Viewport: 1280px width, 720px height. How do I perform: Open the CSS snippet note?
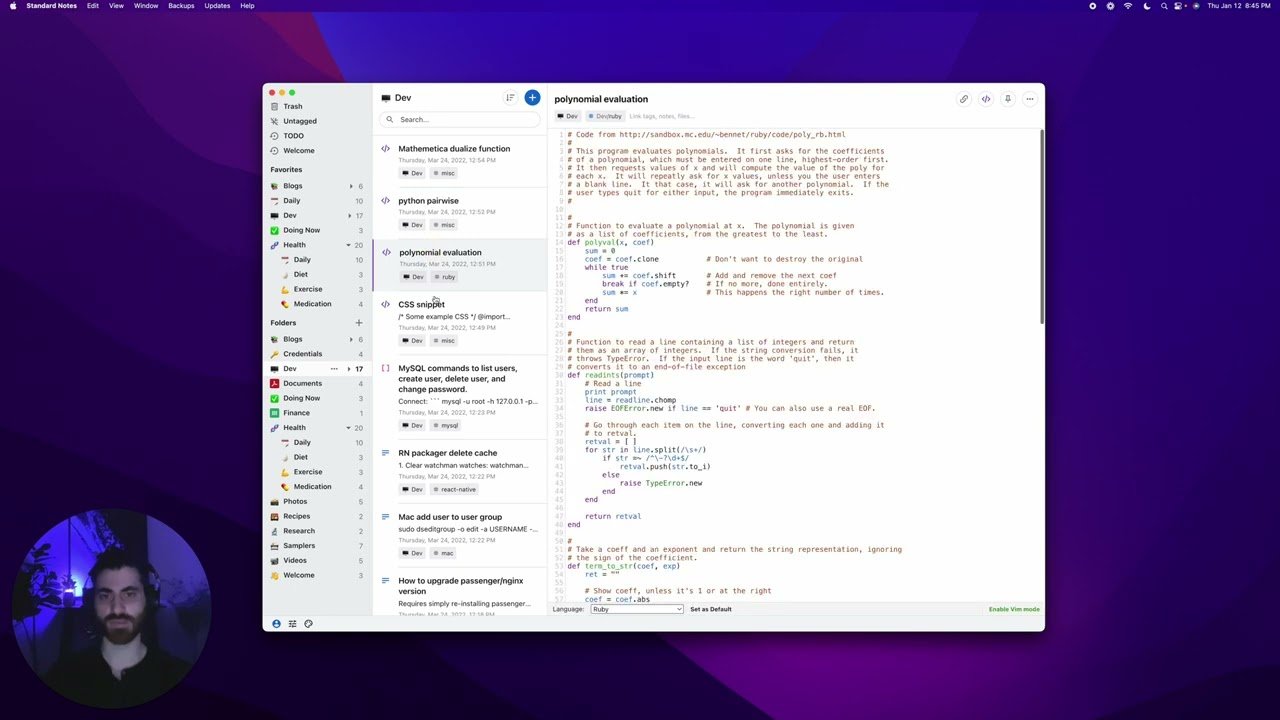(x=460, y=322)
